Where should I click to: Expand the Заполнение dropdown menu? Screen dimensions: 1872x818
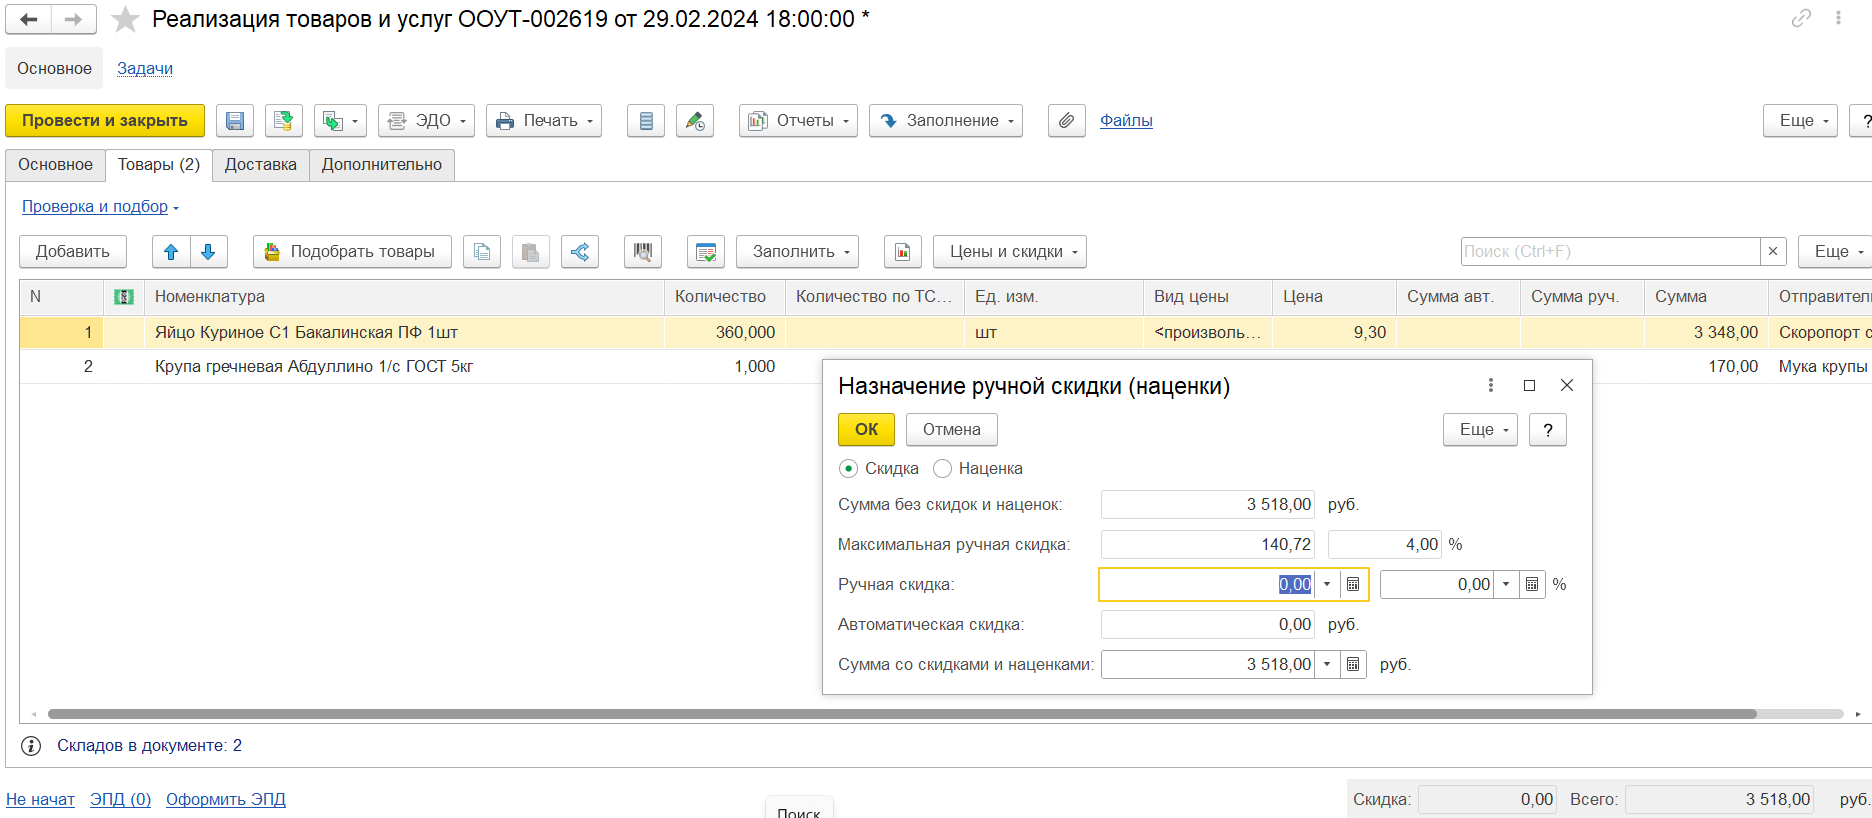[945, 121]
